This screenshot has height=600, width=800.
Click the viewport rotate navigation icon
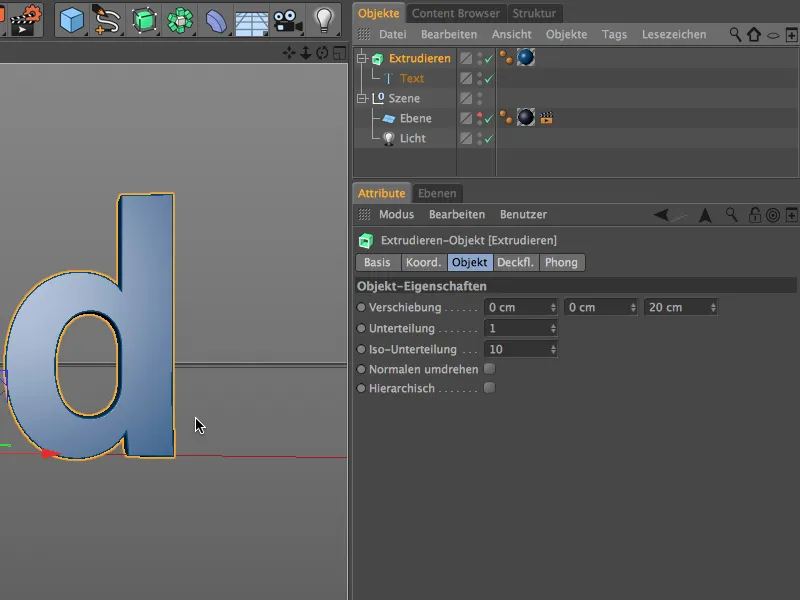pyautogui.click(x=322, y=53)
